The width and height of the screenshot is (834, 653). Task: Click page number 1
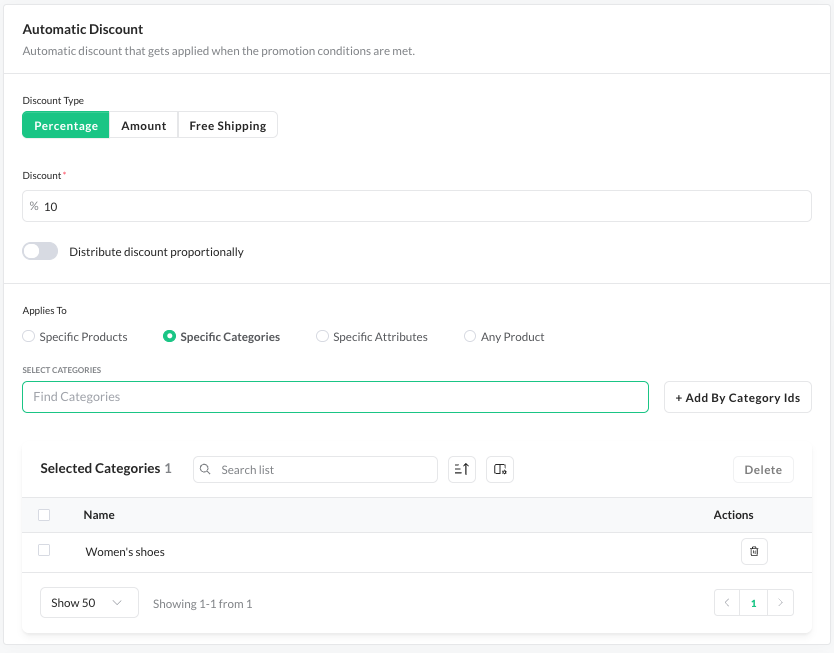pos(754,602)
